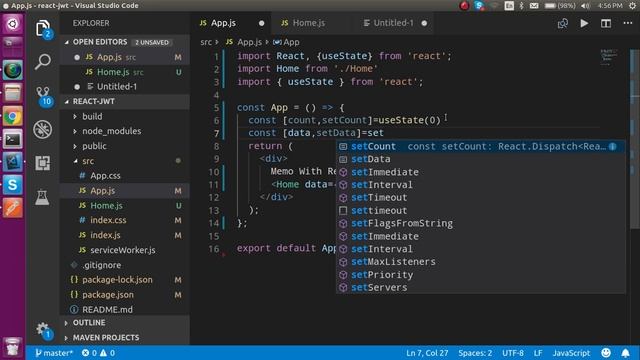
Task: Open Ubuntu dash search button
Action: [12, 24]
